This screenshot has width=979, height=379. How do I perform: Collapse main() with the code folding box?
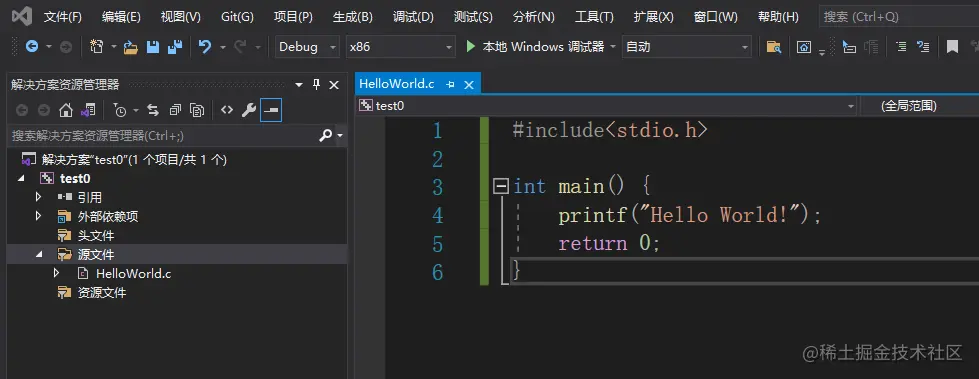pos(501,186)
